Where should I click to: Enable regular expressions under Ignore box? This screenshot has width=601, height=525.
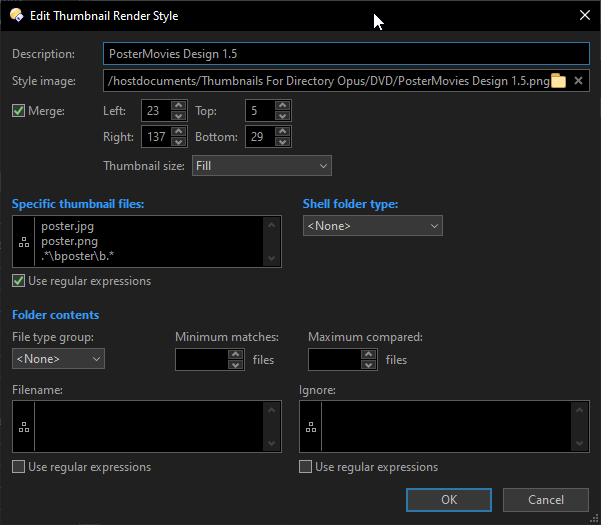(x=305, y=467)
